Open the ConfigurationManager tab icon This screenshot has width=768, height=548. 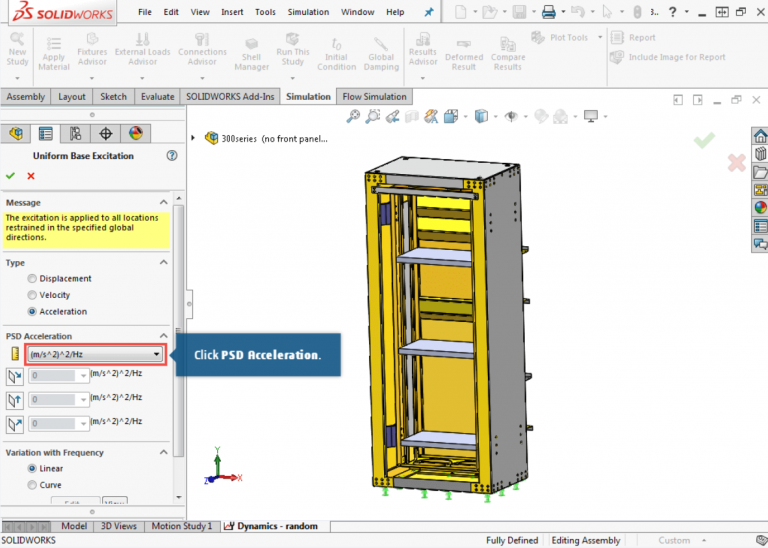coord(75,134)
